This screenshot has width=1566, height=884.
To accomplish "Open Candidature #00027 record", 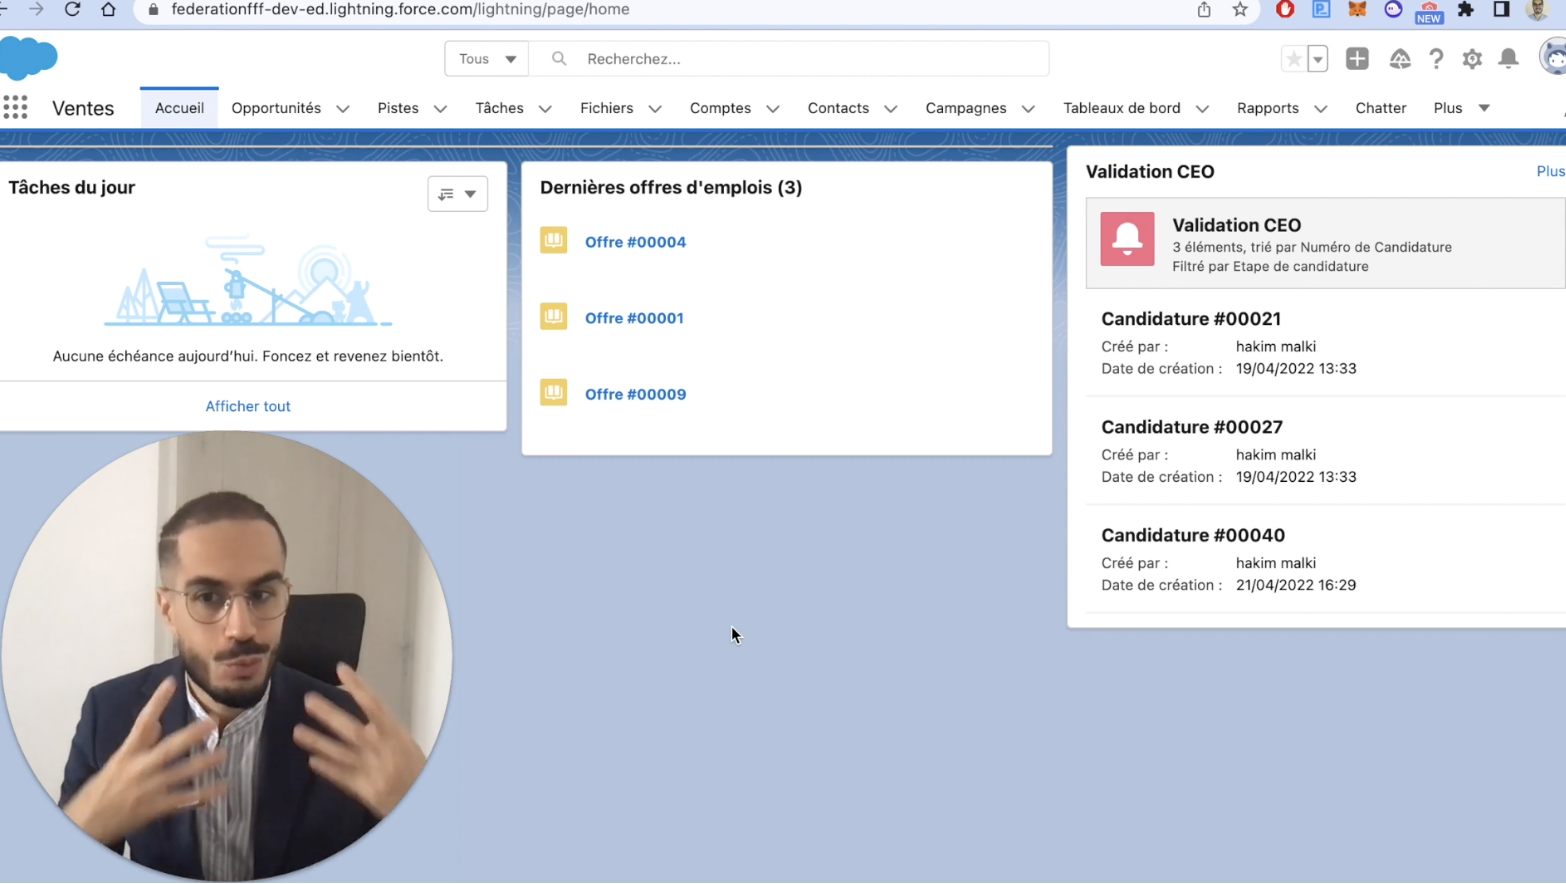I will pos(1192,427).
